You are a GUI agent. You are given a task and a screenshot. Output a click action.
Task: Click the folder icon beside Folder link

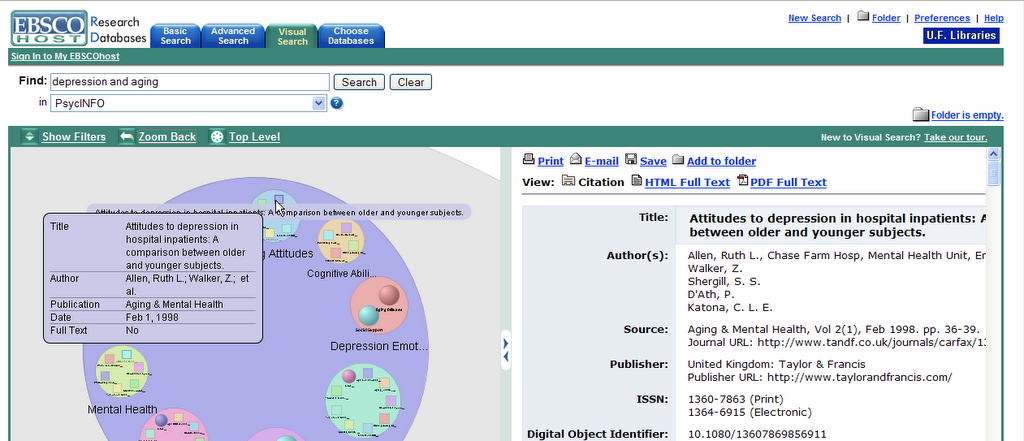click(x=863, y=16)
